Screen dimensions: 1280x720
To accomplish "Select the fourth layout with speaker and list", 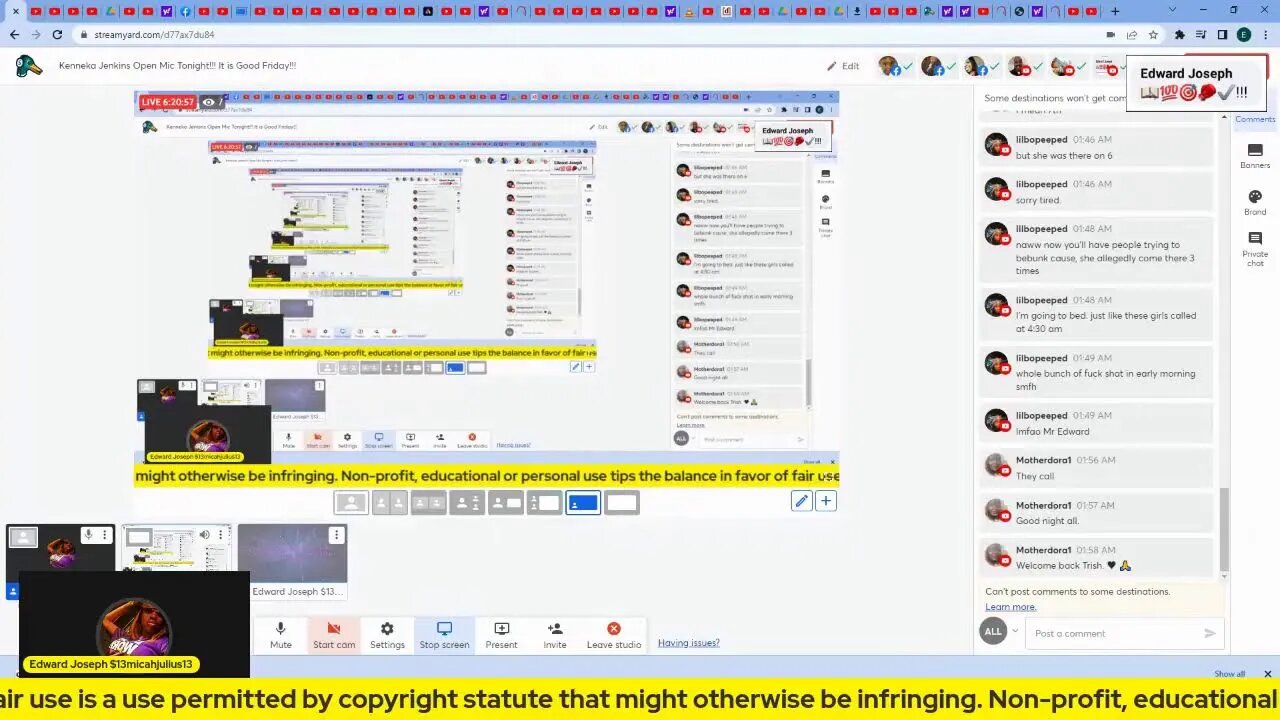I will tap(467, 503).
